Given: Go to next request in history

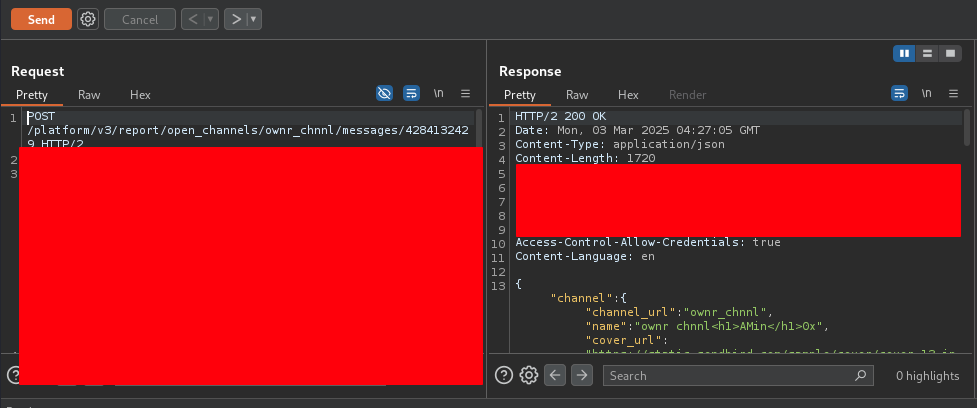Looking at the screenshot, I should coord(235,19).
